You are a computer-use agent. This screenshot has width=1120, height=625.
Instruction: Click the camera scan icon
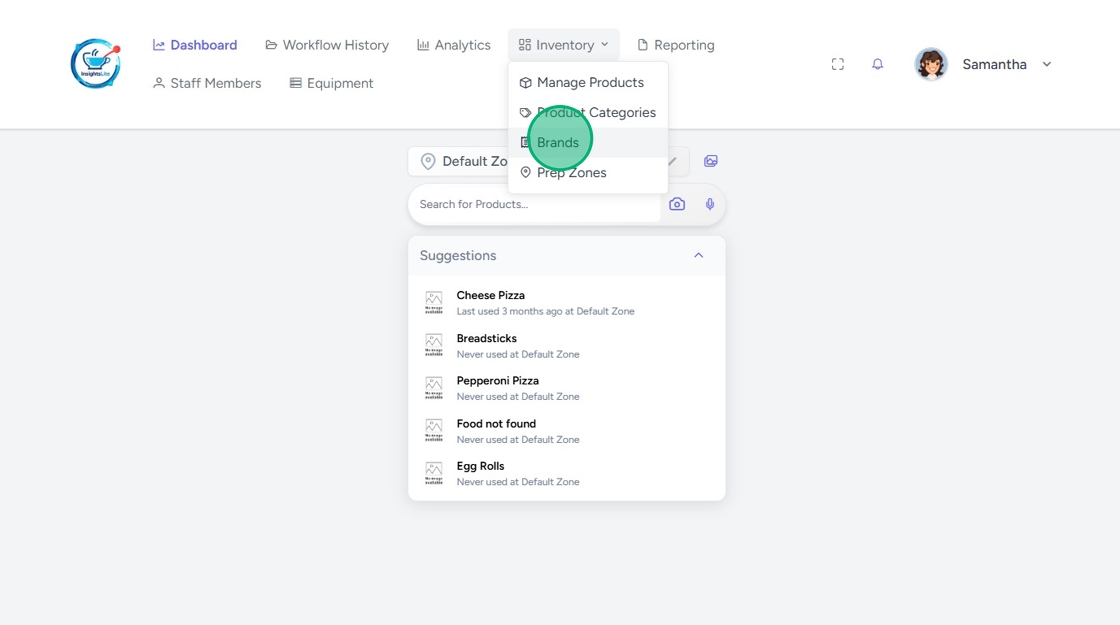(x=677, y=204)
